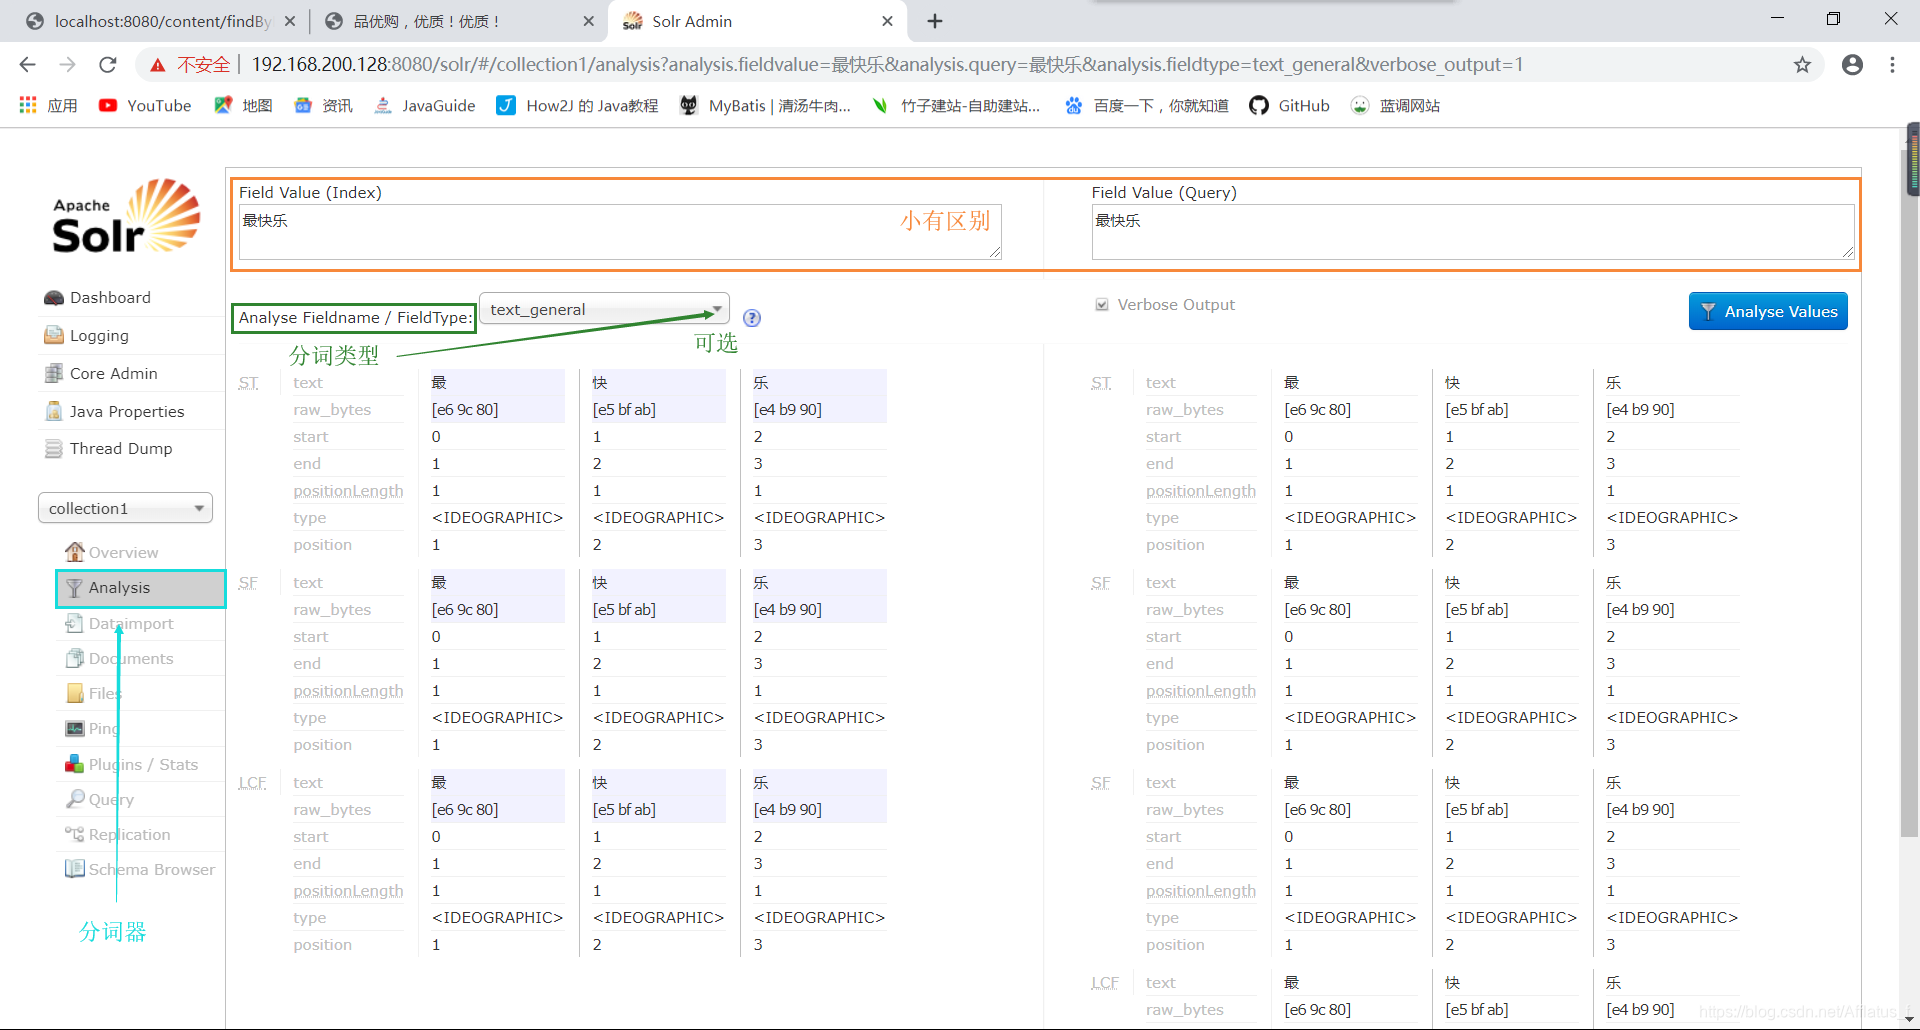The height and width of the screenshot is (1030, 1920).
Task: Click the Thread Dump icon
Action: click(54, 449)
